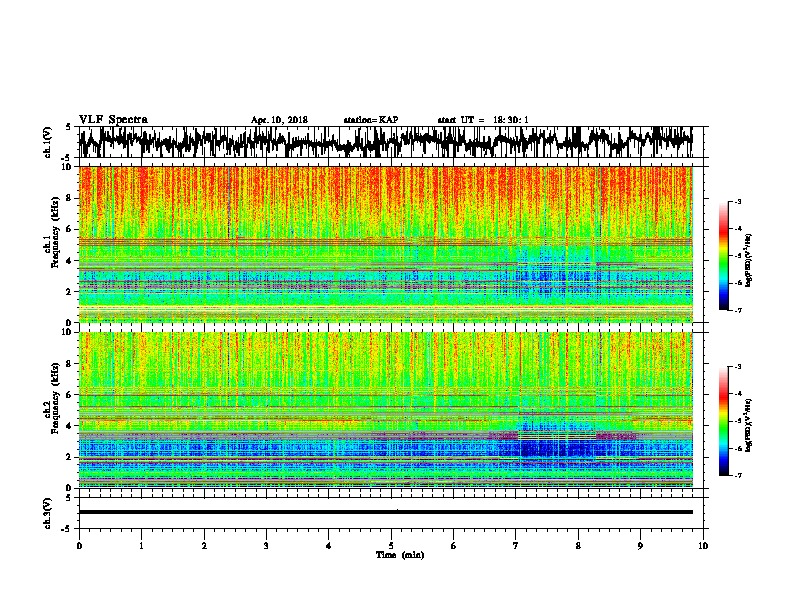Click the "VLF Spectra" plot title

pos(113,120)
